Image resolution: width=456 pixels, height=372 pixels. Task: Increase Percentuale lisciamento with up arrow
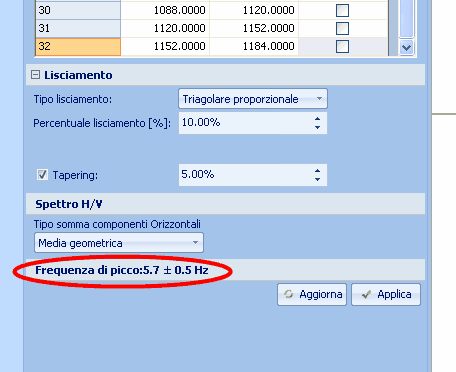coord(317,119)
